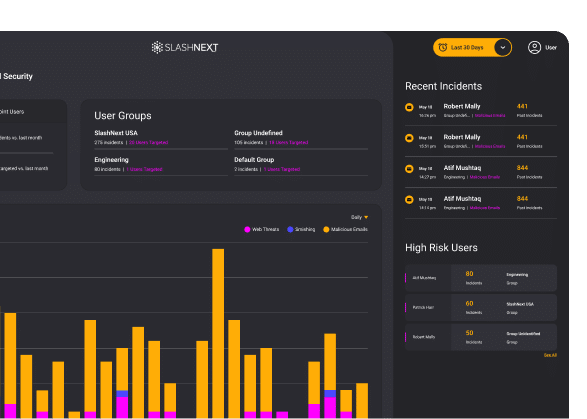Click Robert Mally in the 15:51 pm incident

point(462,137)
